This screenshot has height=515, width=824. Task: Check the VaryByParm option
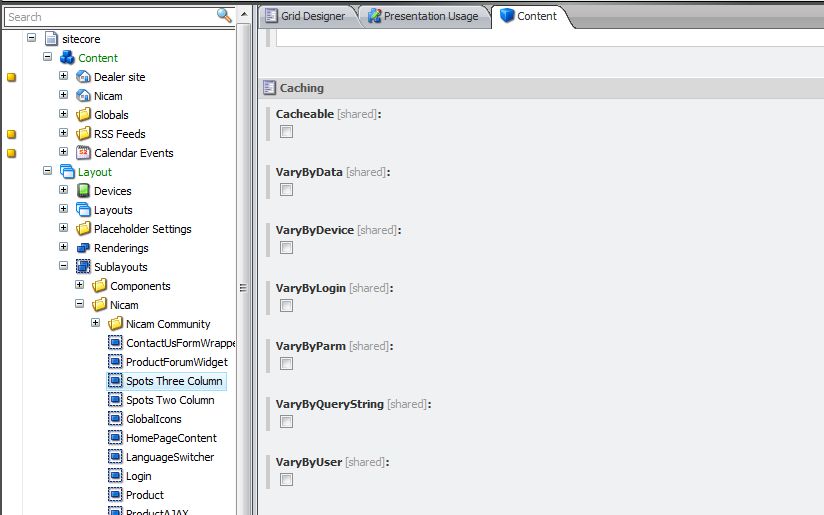[286, 364]
